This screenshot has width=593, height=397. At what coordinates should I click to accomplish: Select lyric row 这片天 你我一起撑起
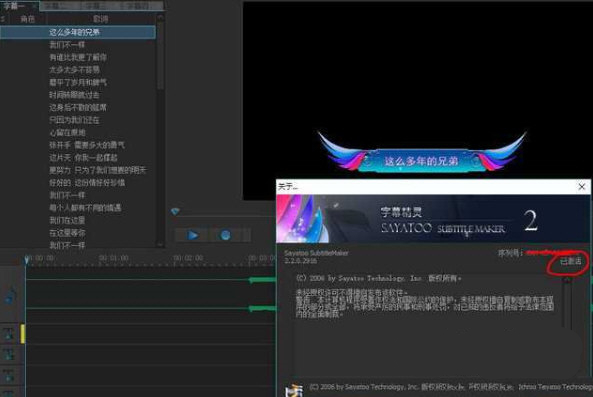tap(78, 157)
